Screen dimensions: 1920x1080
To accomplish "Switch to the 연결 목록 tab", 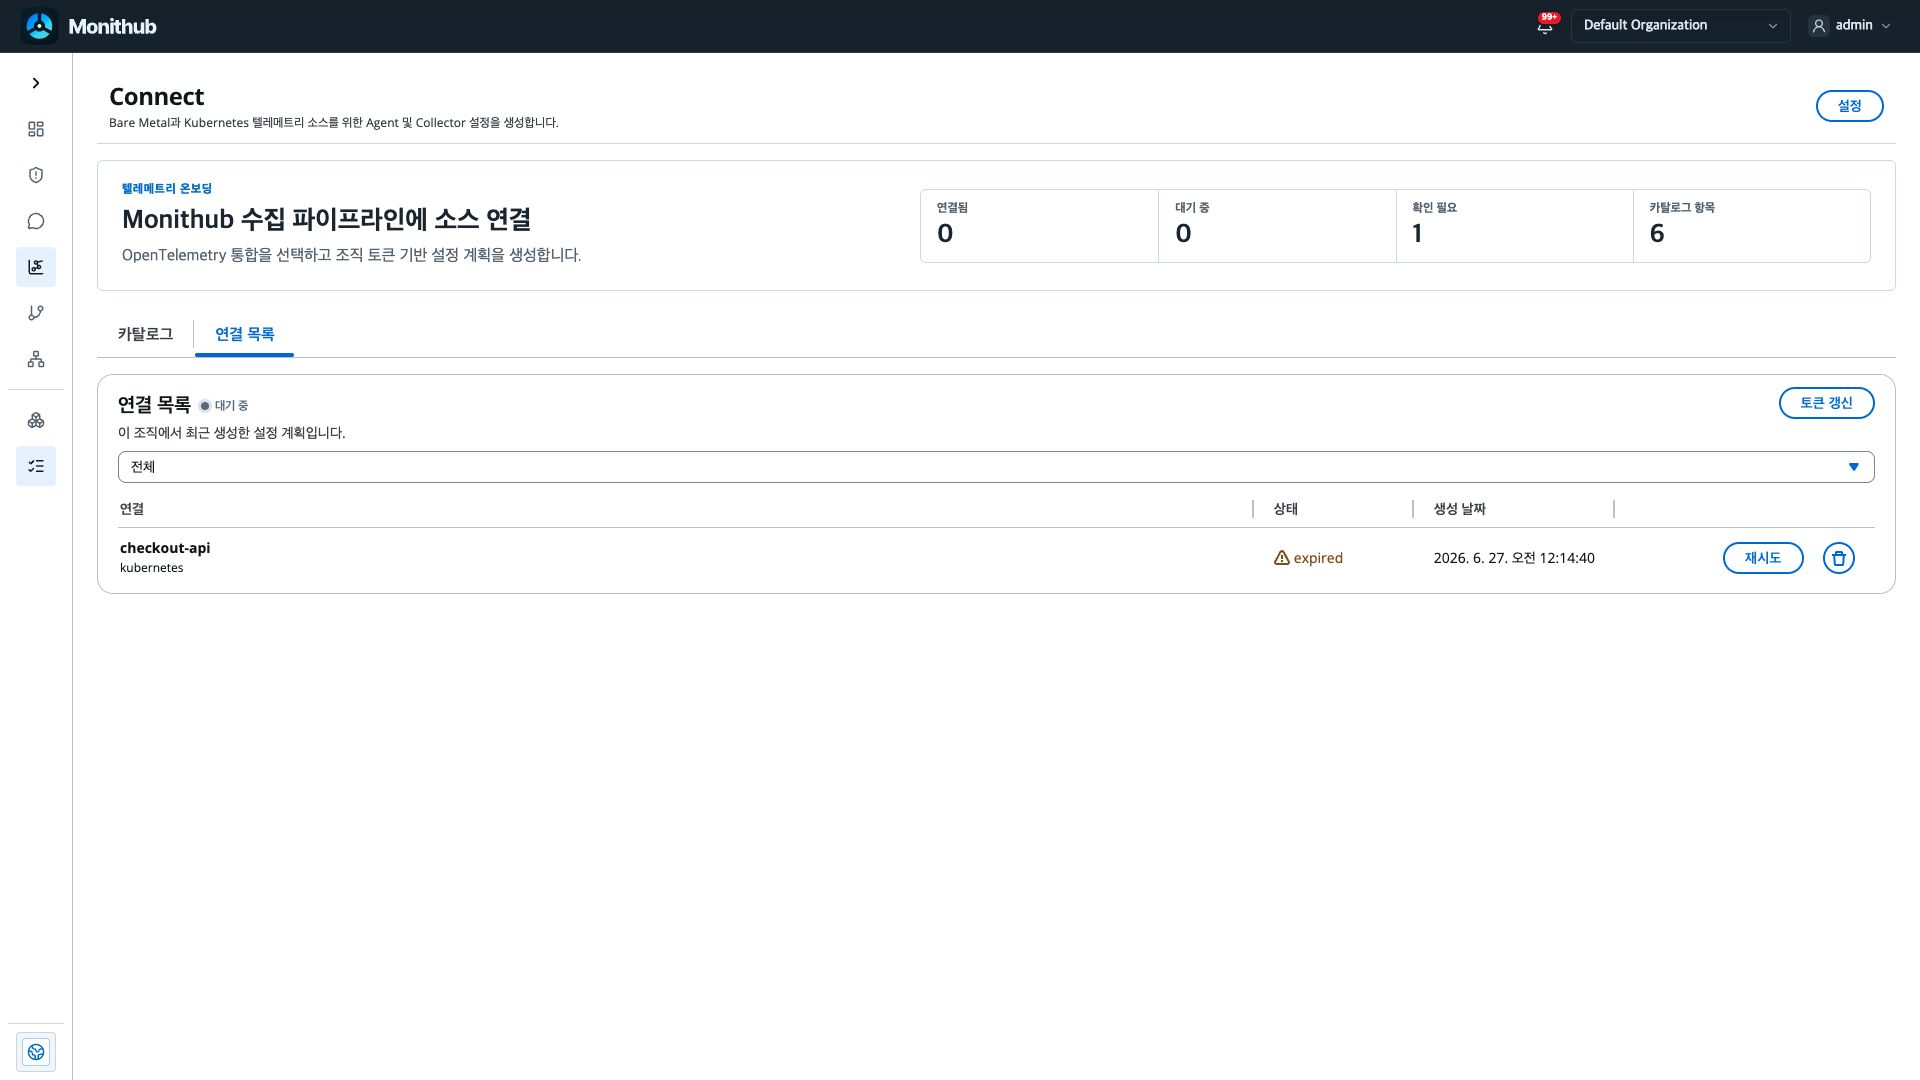I will click(x=244, y=334).
